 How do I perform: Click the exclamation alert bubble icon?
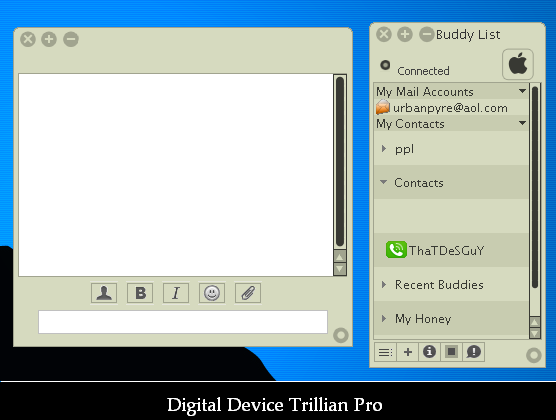pos(473,352)
